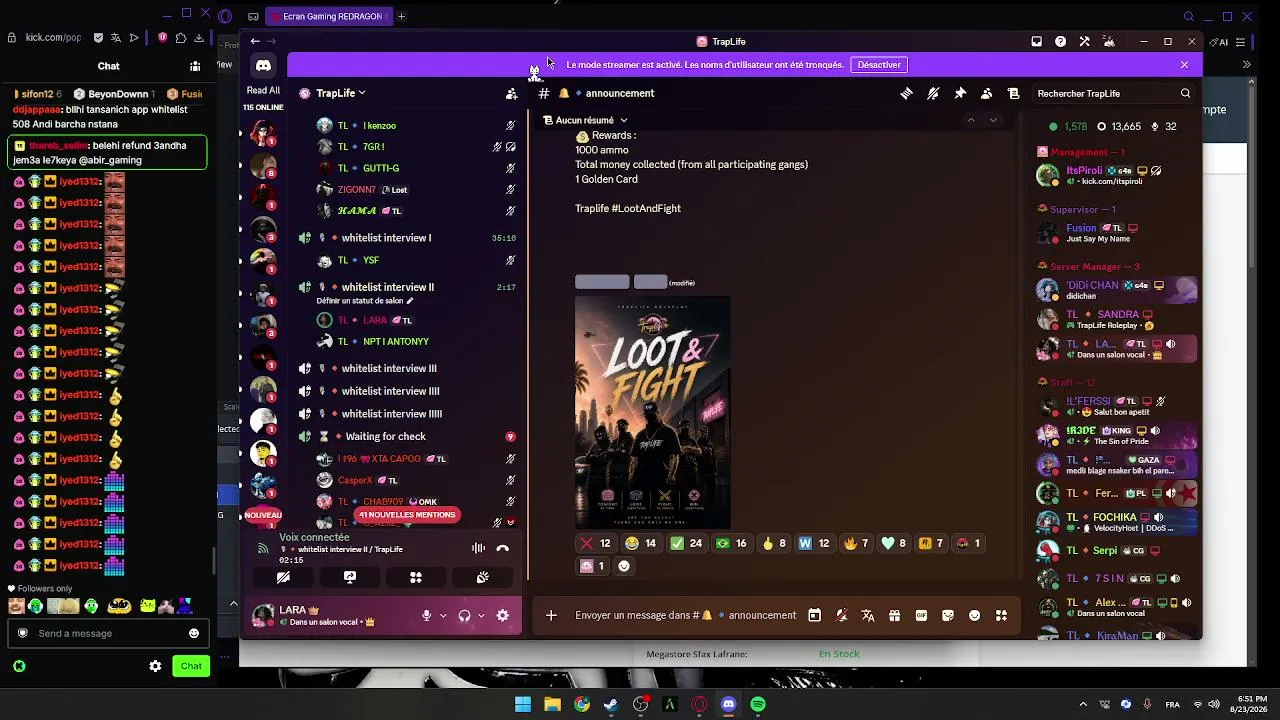This screenshot has height=720, width=1280.
Task: Open a new browser tab
Action: [401, 16]
